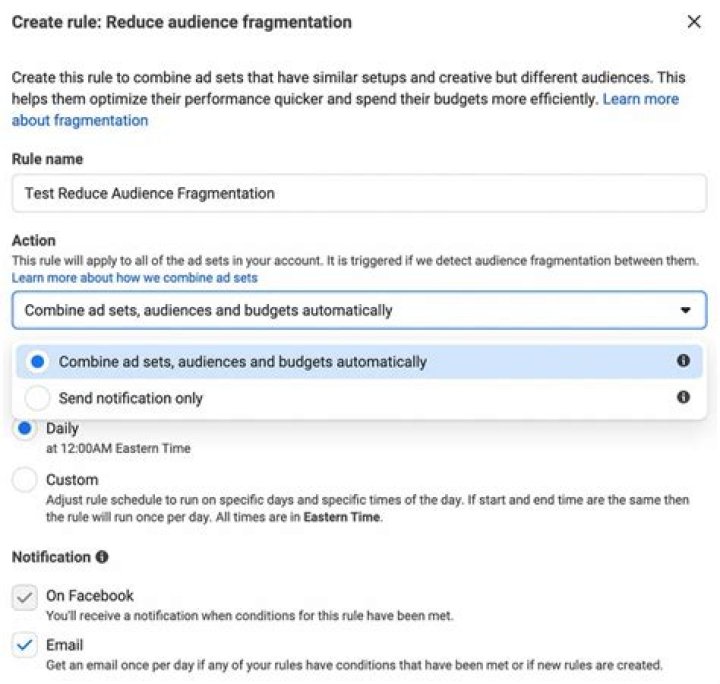The width and height of the screenshot is (720, 684).
Task: Click the Action combo box text
Action: (x=208, y=310)
